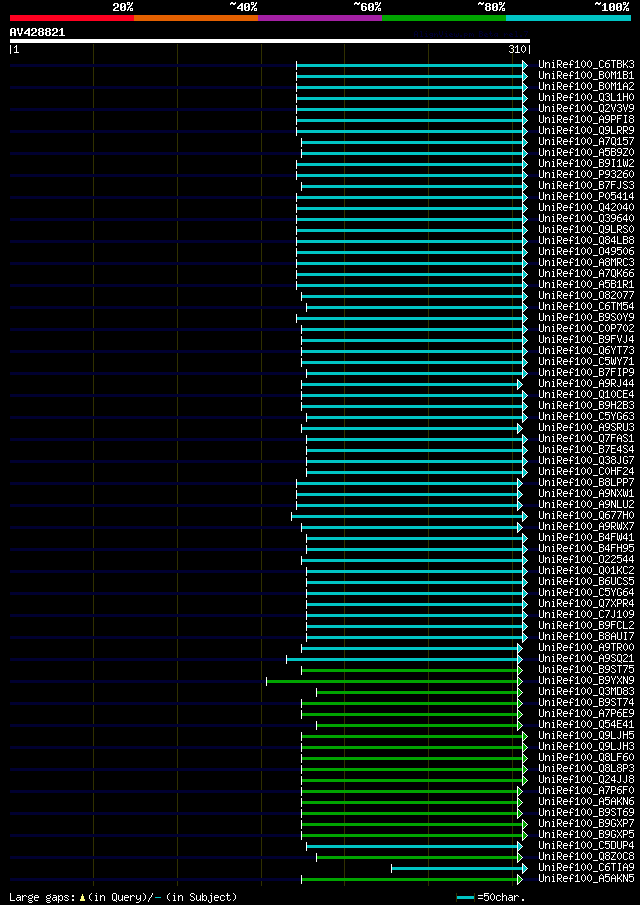Click the 310 end position label
This screenshot has height=905, width=640.
click(x=519, y=50)
